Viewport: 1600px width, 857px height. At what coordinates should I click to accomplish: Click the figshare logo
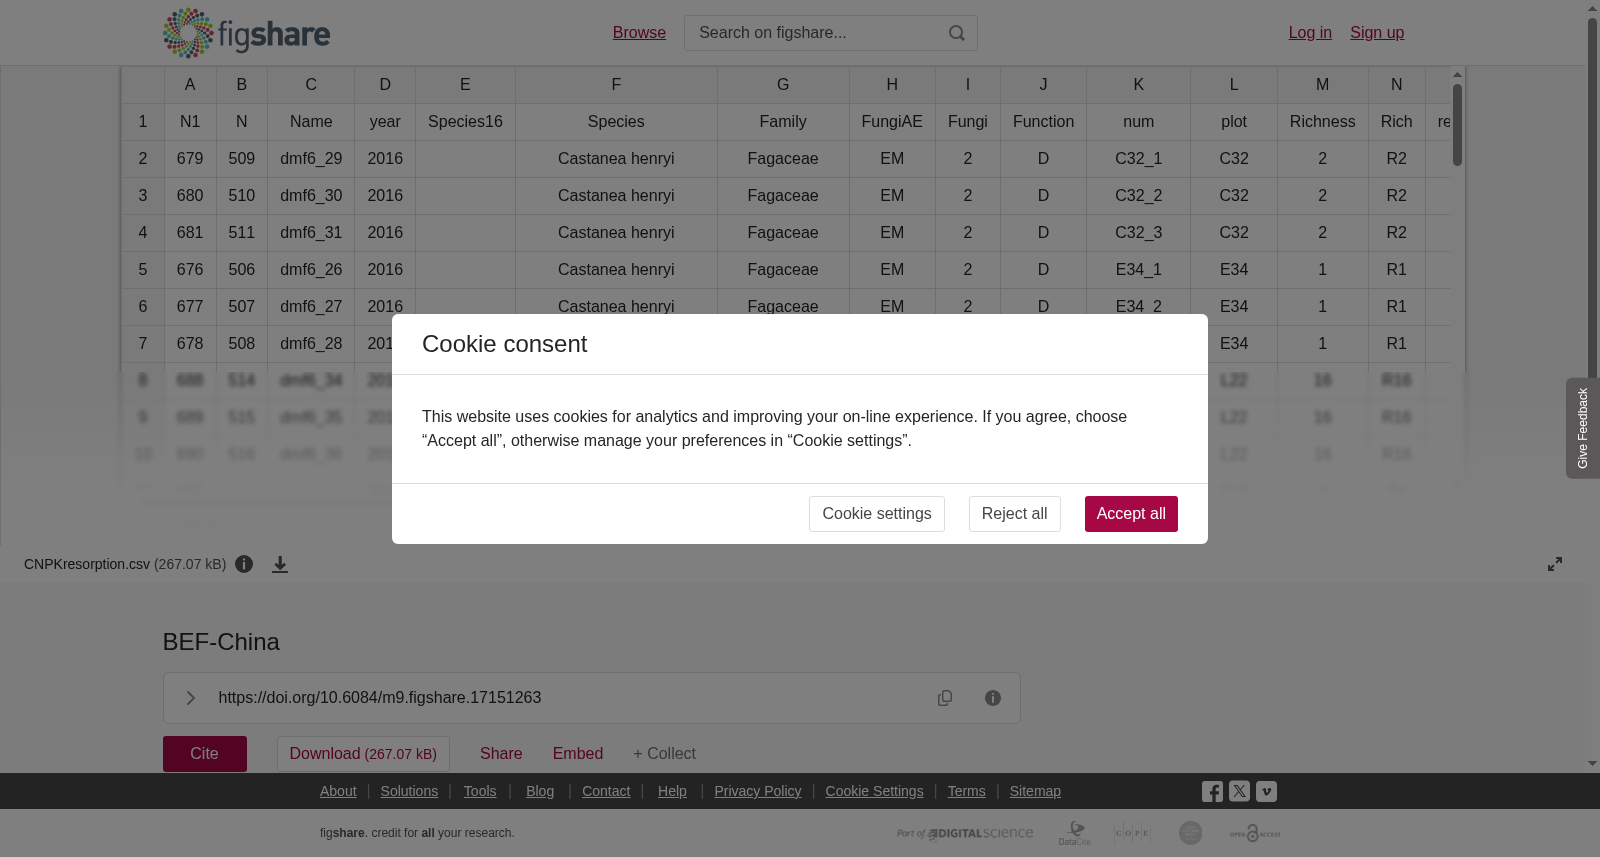pos(246,33)
